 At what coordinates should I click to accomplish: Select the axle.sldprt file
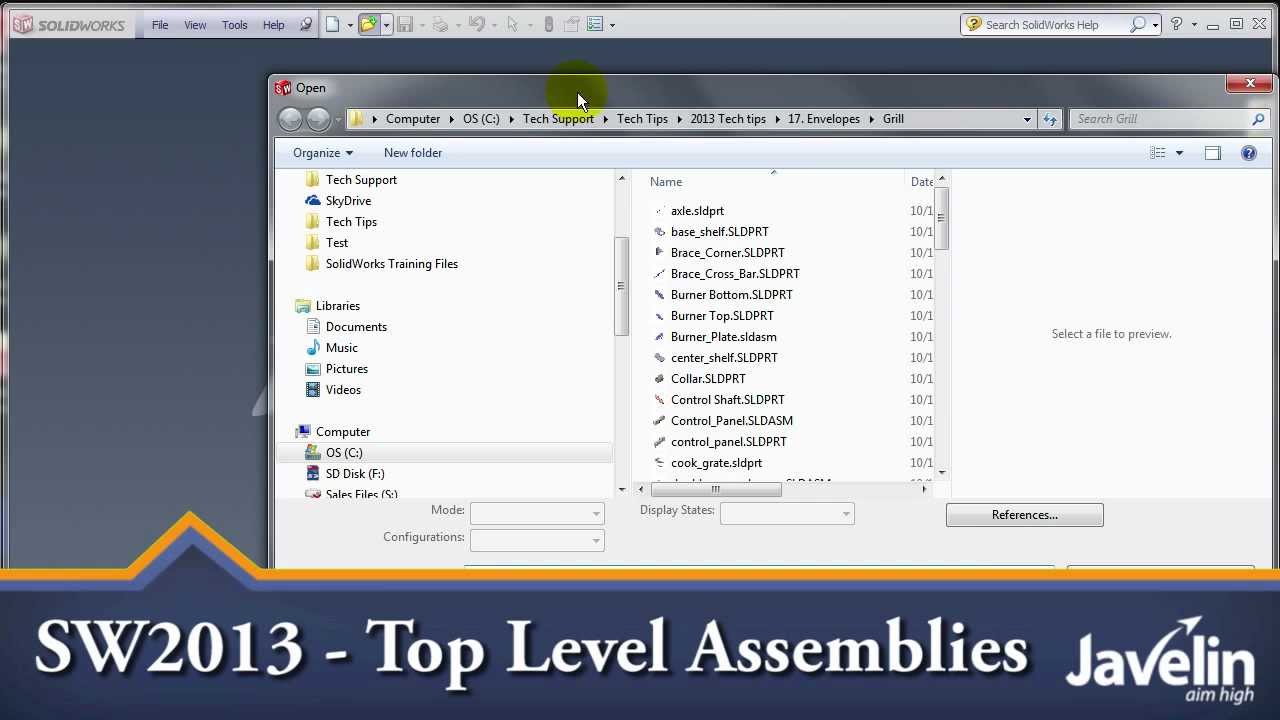pos(697,211)
